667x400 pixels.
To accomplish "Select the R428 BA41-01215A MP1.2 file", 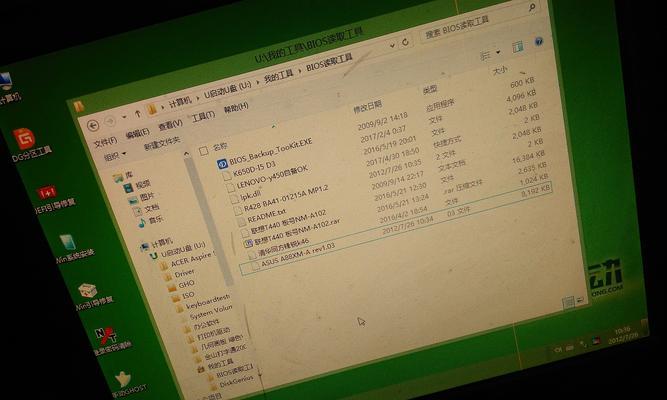I will click(286, 199).
